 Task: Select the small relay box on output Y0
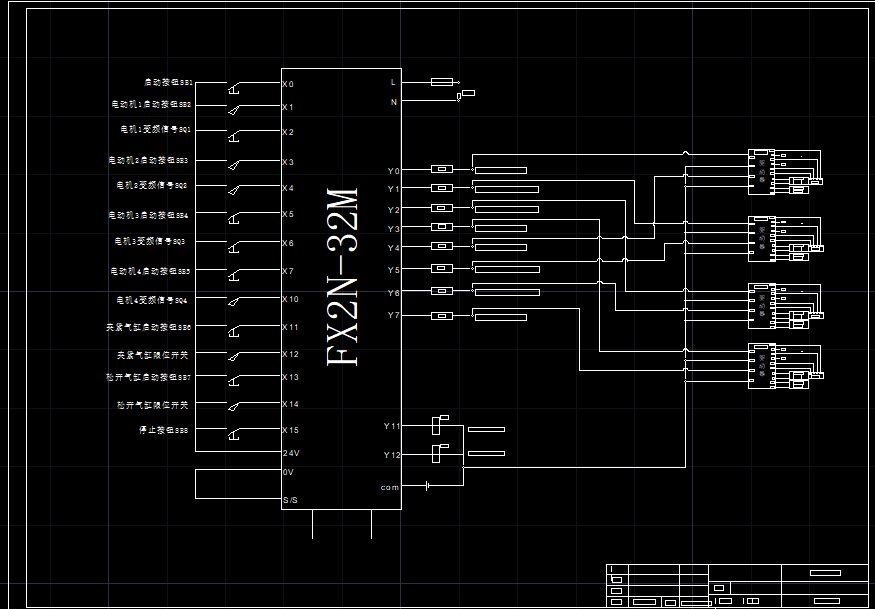[x=442, y=169]
